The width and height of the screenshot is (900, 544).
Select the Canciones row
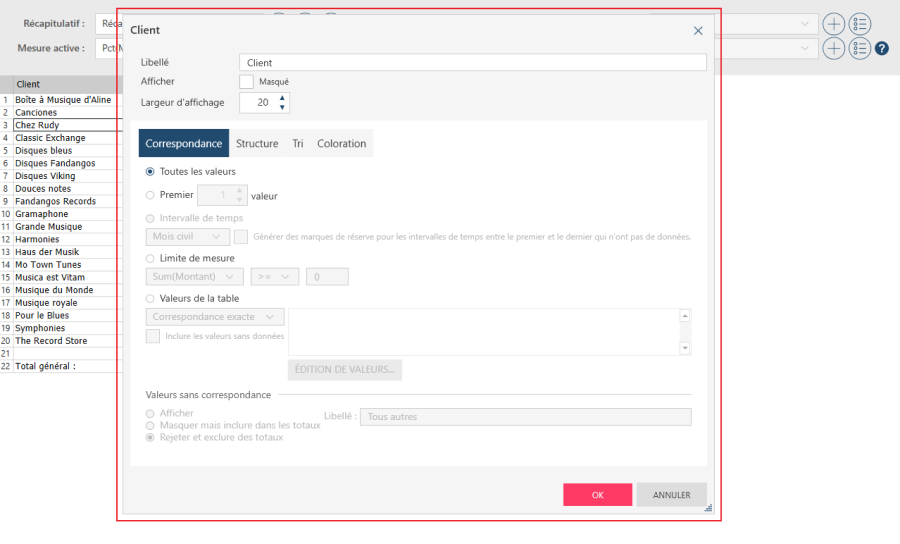pos(68,112)
